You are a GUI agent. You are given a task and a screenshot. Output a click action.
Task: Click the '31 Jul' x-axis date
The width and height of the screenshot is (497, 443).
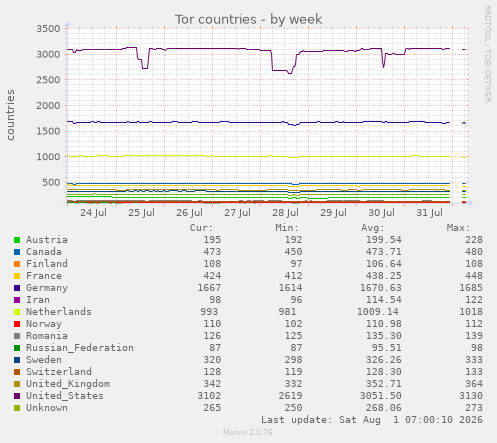point(429,213)
